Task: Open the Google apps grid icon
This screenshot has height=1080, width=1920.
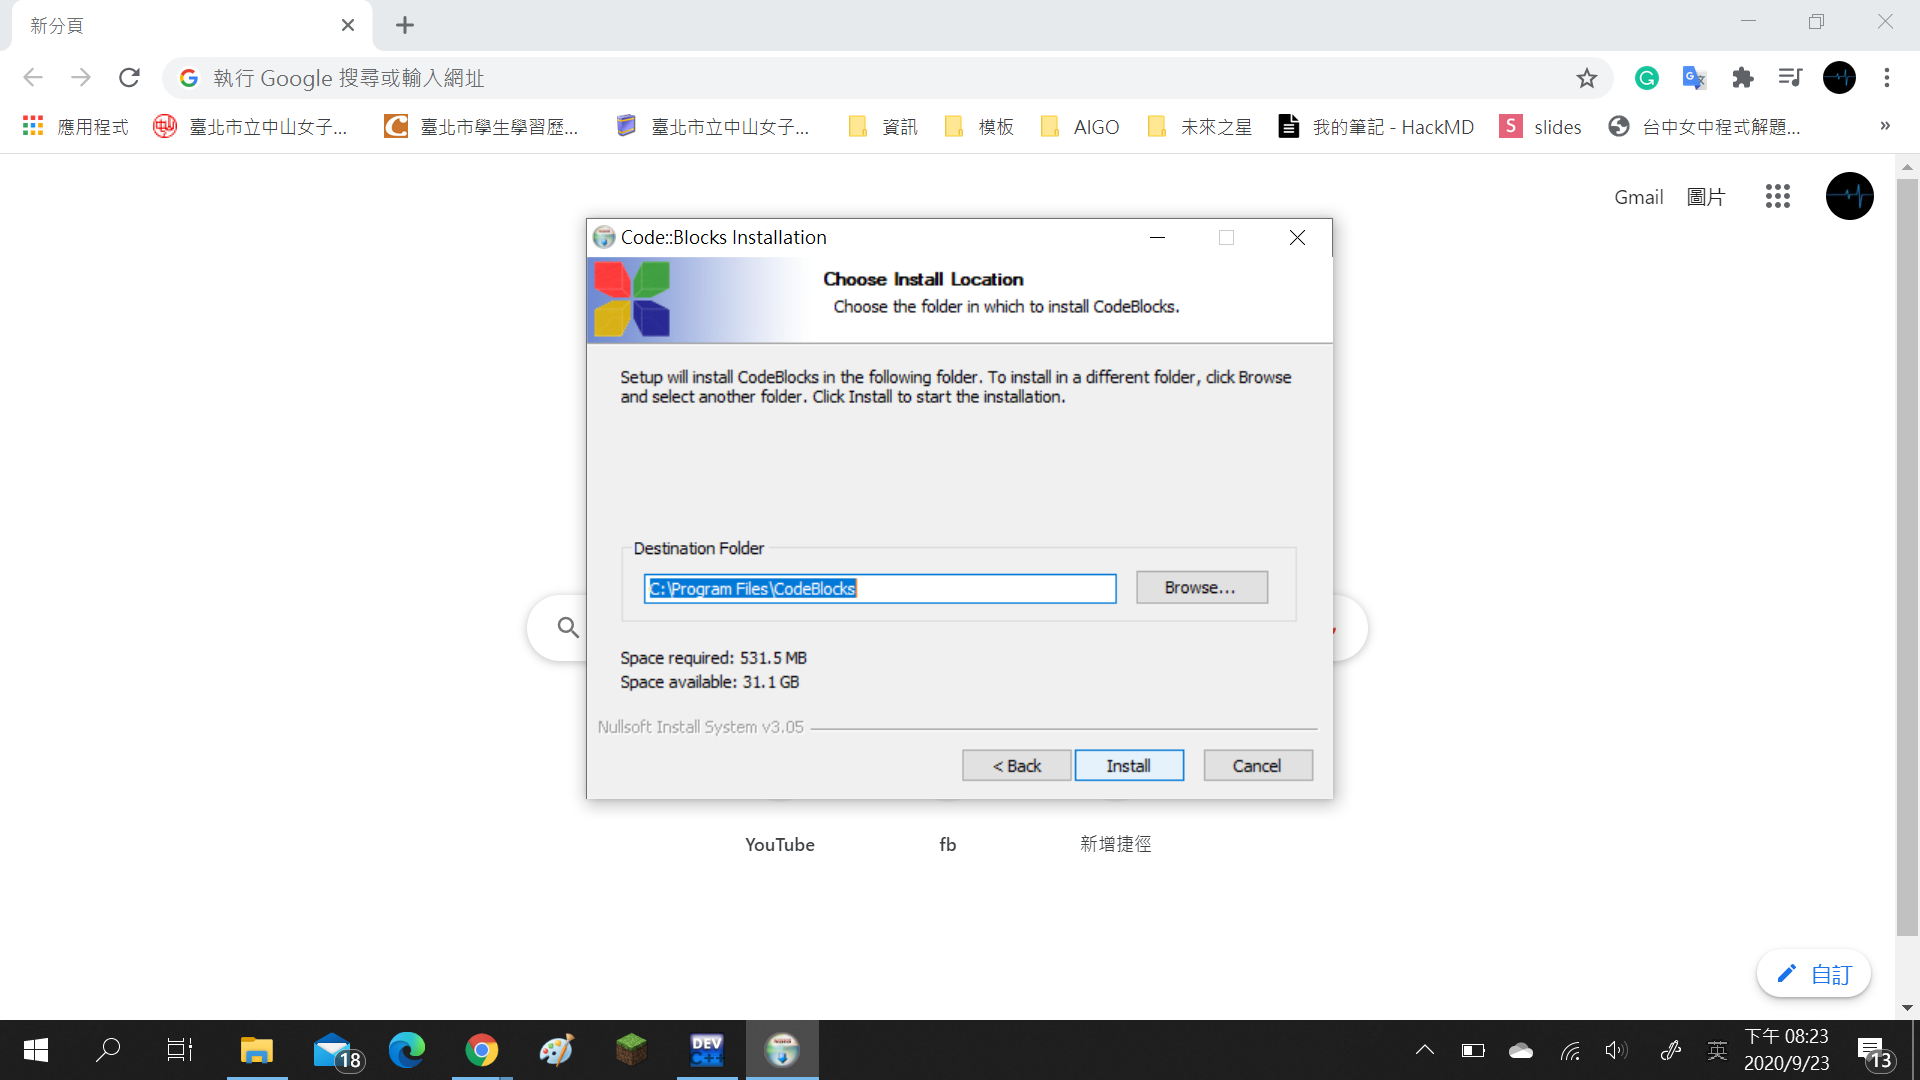Action: click(1777, 196)
